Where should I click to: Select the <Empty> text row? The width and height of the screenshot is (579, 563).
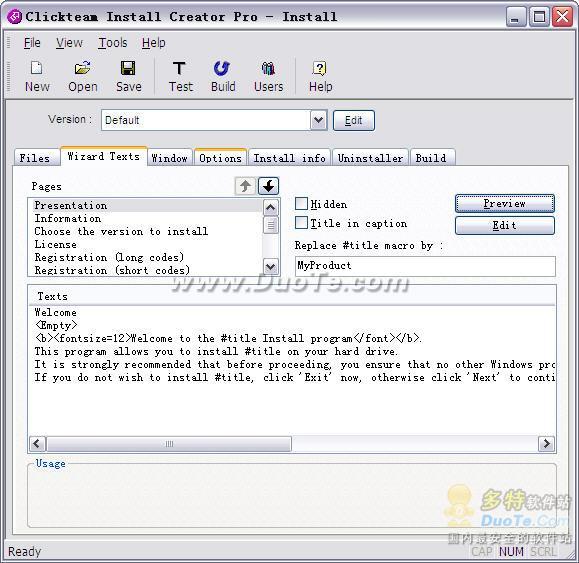click(x=292, y=326)
